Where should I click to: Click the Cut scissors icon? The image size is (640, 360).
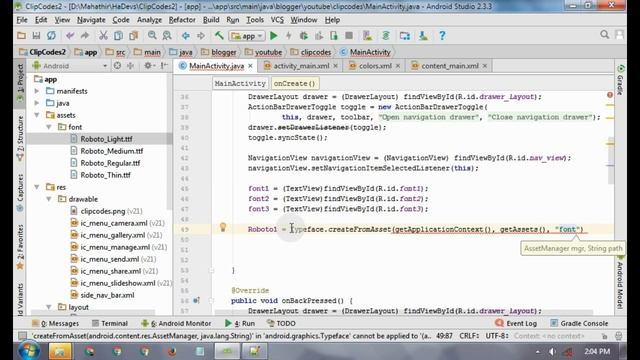pos(103,36)
